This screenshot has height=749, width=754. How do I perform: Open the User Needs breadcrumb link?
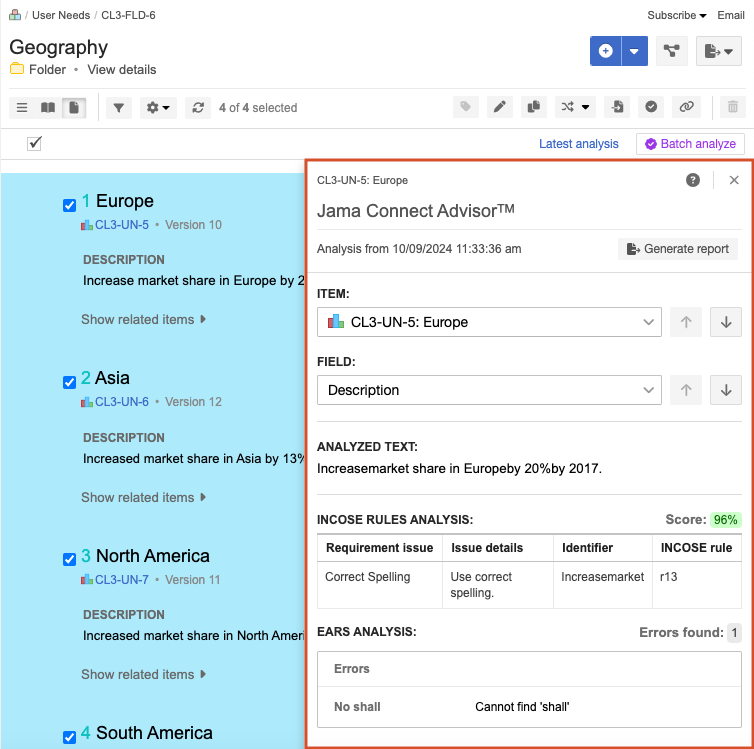pyautogui.click(x=61, y=15)
